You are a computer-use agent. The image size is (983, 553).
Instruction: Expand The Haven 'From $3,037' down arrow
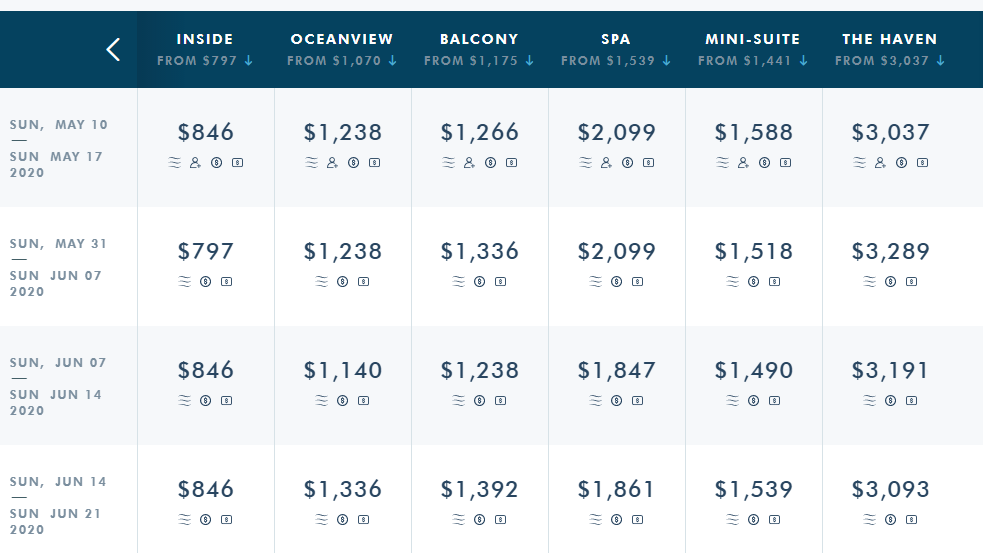939,61
